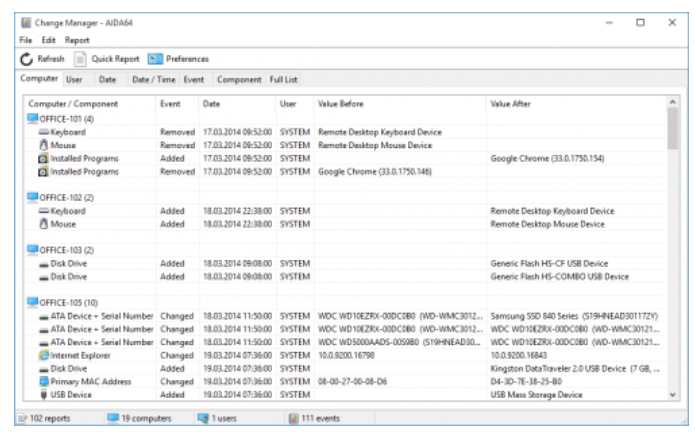Click the Disk Drive icon for Kingston DataTraveler
695x432 pixels.
pyautogui.click(x=43, y=370)
